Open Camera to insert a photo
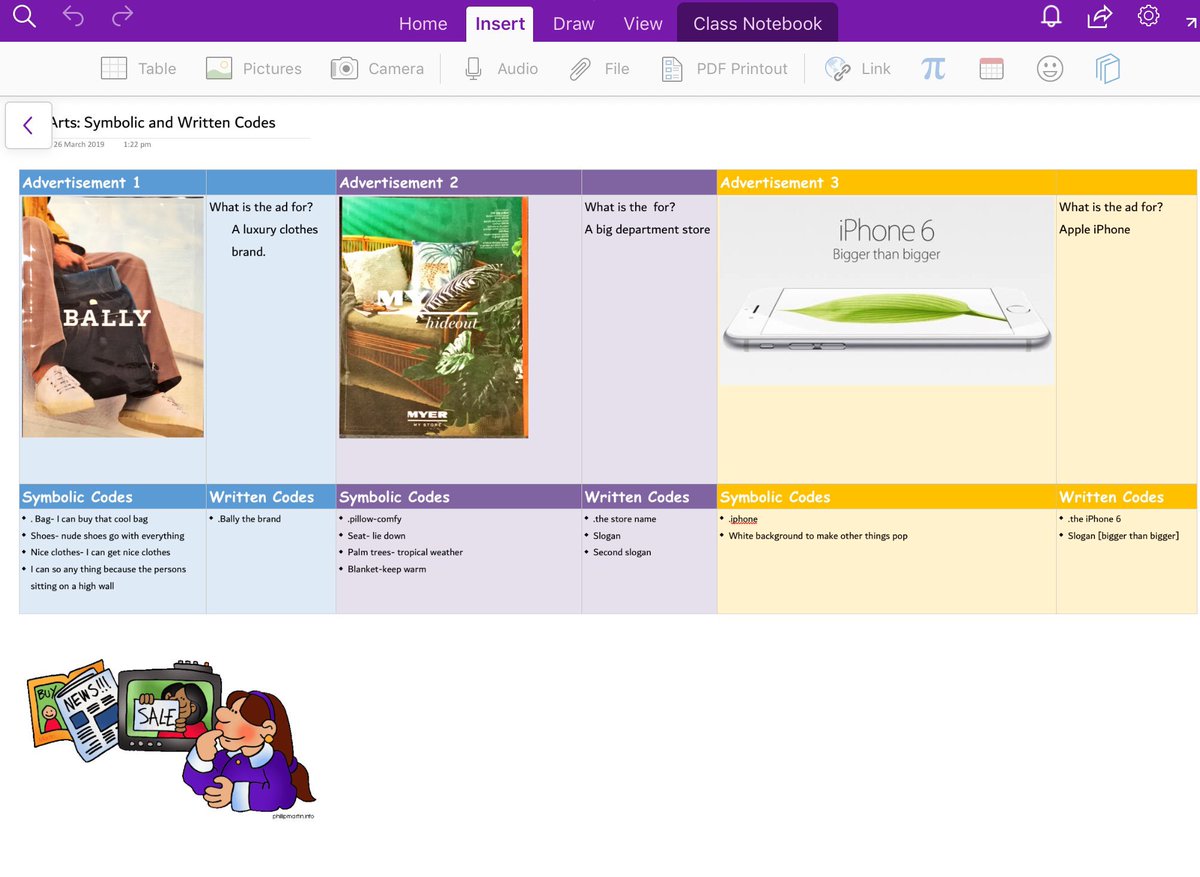Image resolution: width=1200 pixels, height=877 pixels. (x=377, y=68)
